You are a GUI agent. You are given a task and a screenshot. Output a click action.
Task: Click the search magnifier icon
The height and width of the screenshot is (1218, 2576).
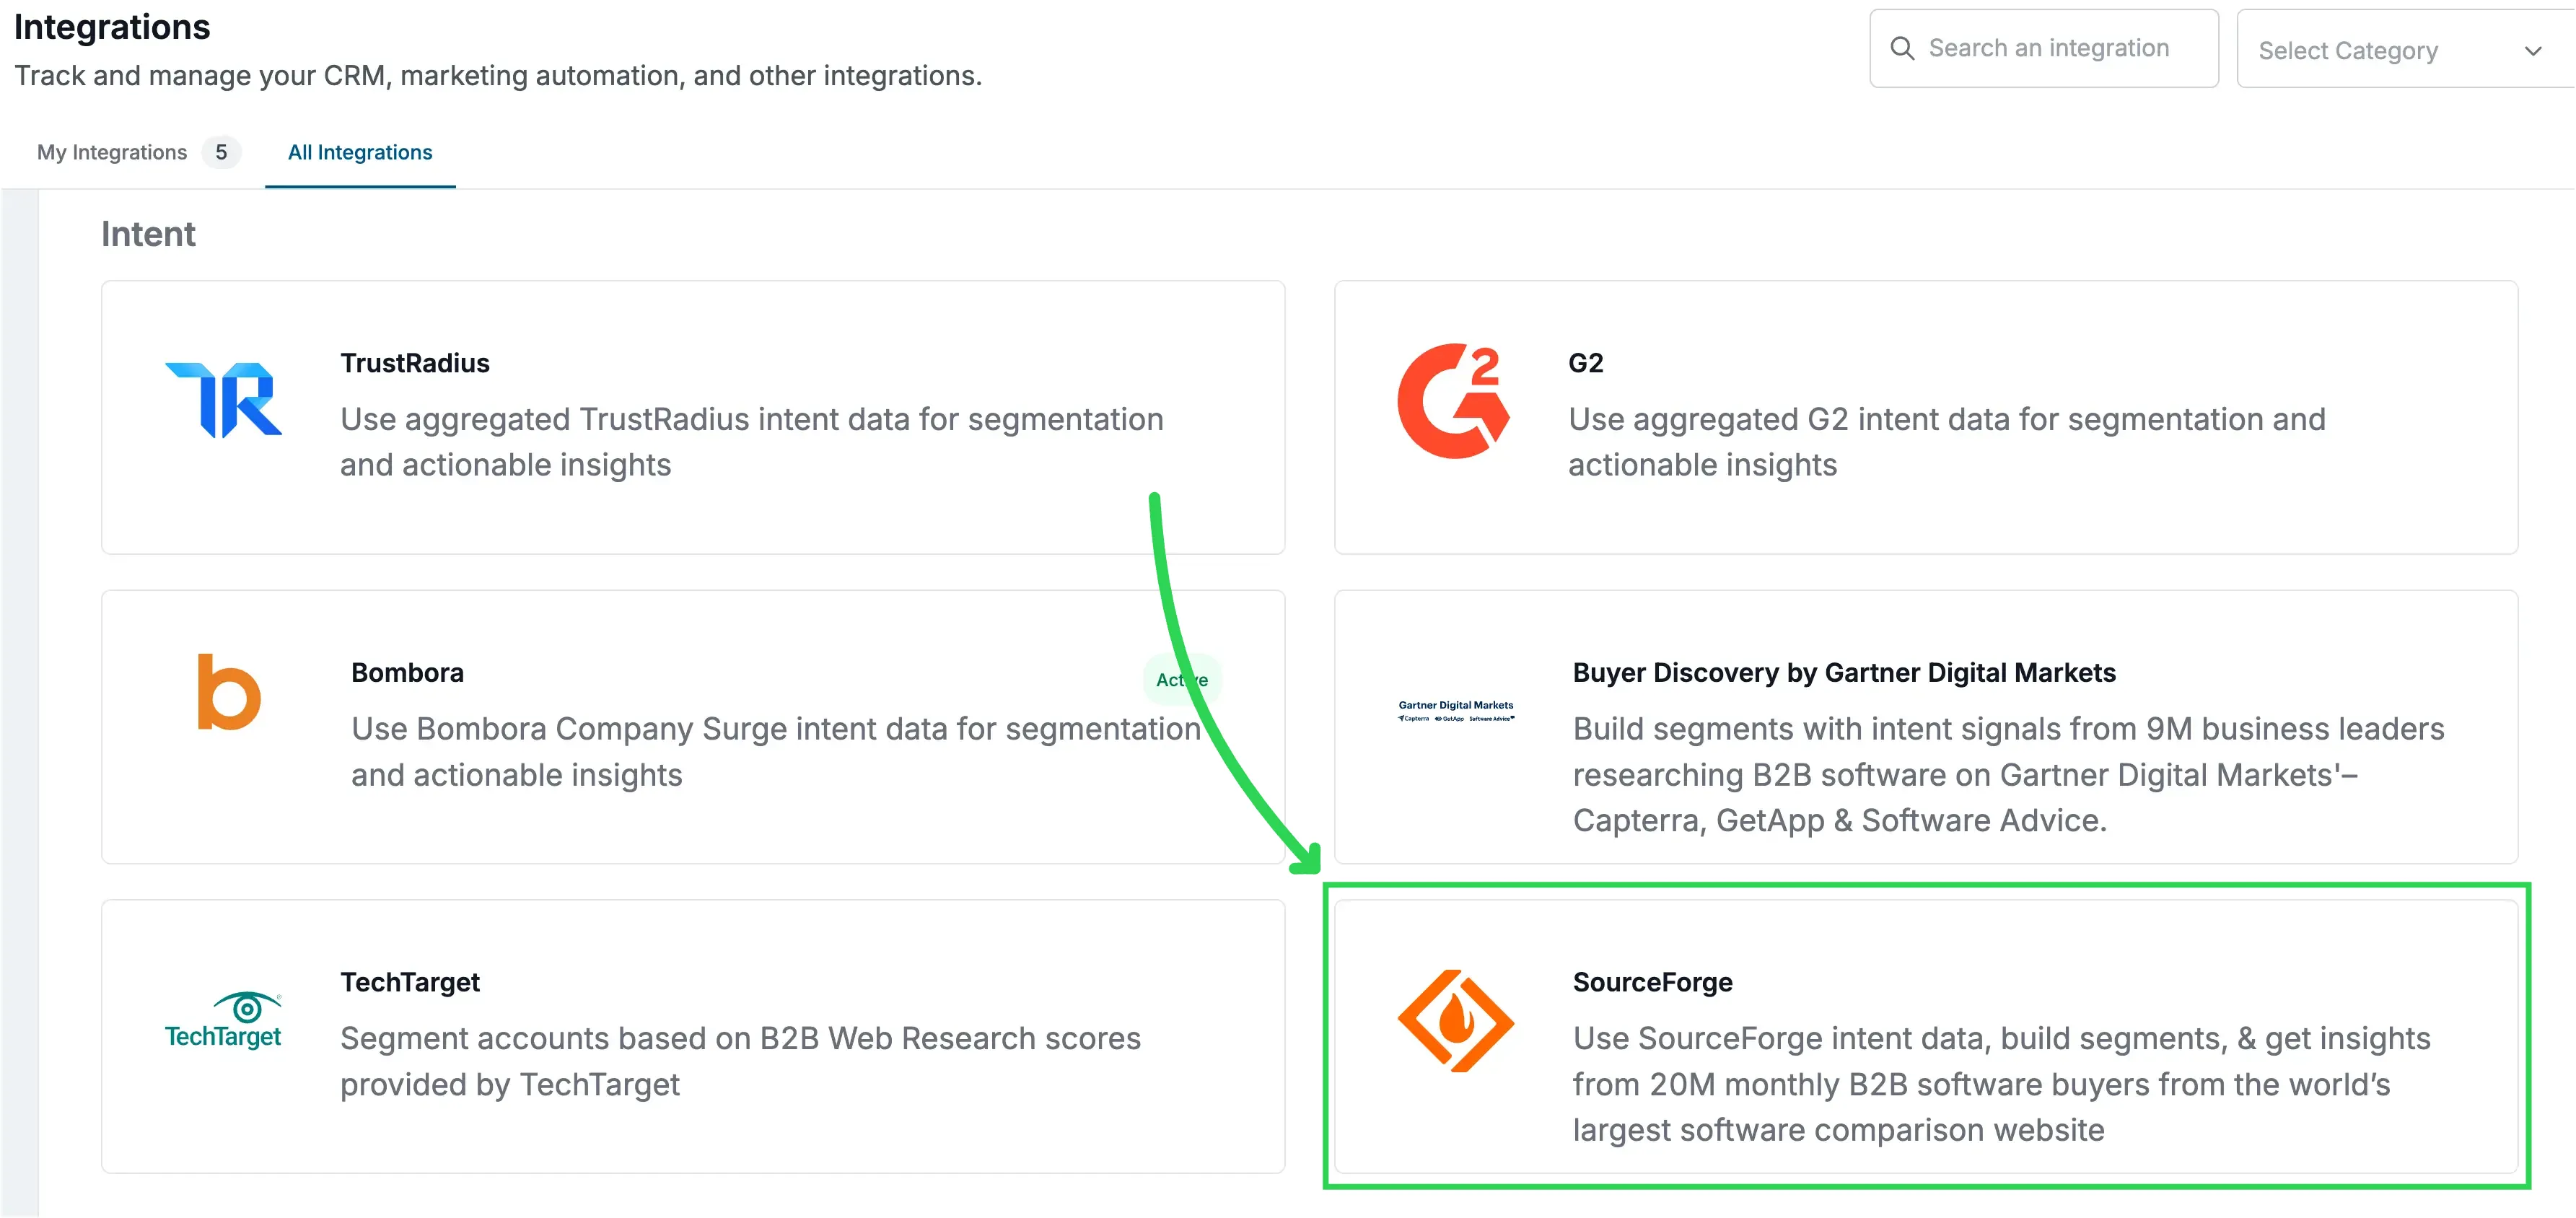tap(1902, 48)
